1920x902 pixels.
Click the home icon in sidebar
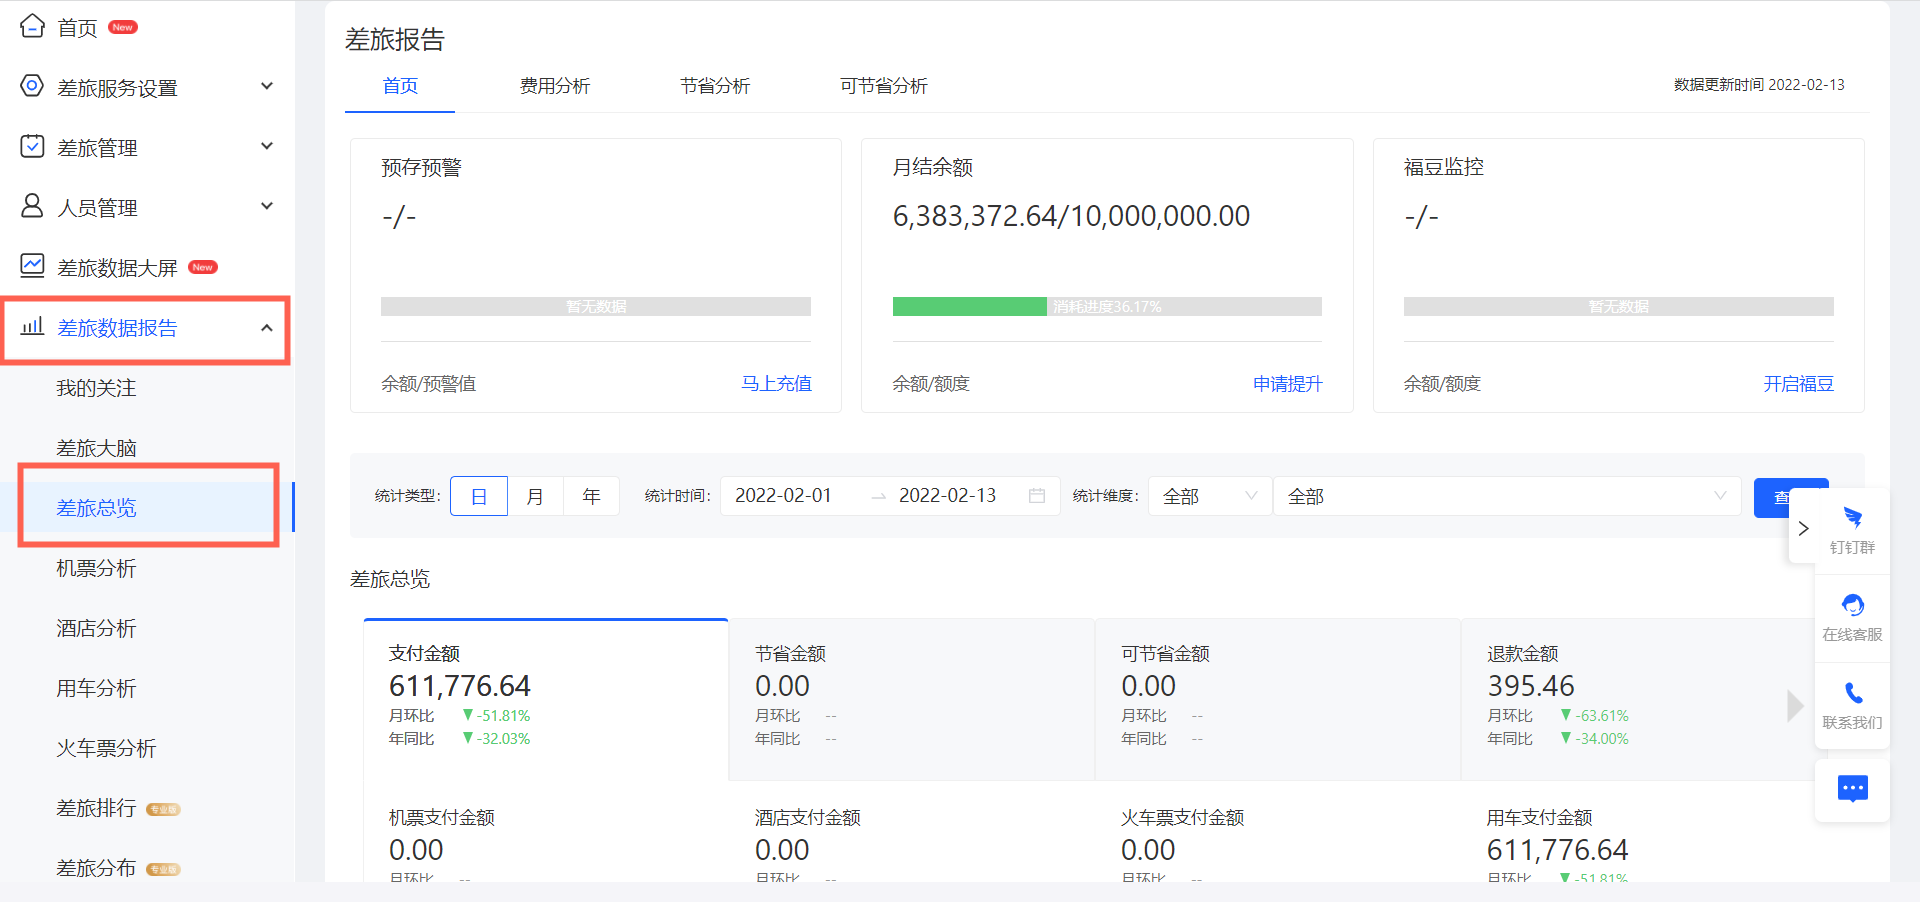click(x=32, y=26)
